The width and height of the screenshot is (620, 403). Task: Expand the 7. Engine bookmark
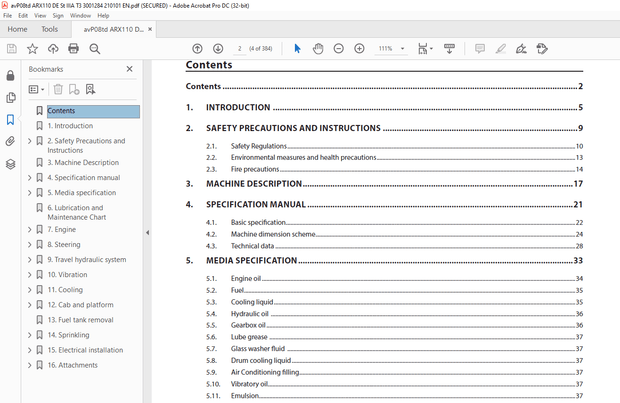point(29,229)
